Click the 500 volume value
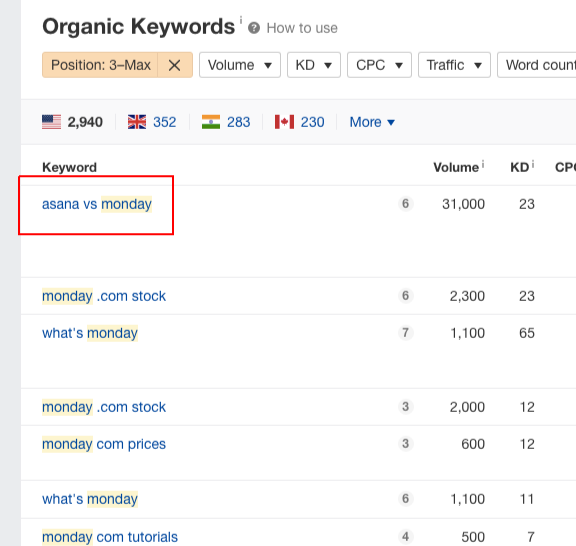Image resolution: width=576 pixels, height=546 pixels. click(473, 537)
